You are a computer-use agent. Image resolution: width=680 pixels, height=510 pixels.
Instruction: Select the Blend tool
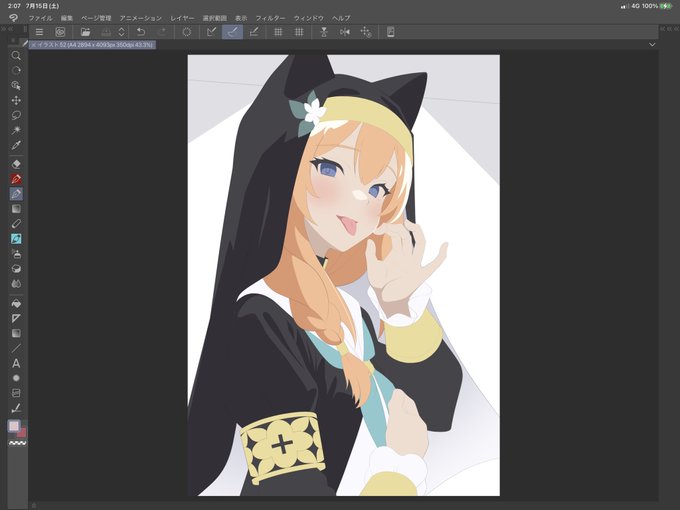[x=16, y=284]
